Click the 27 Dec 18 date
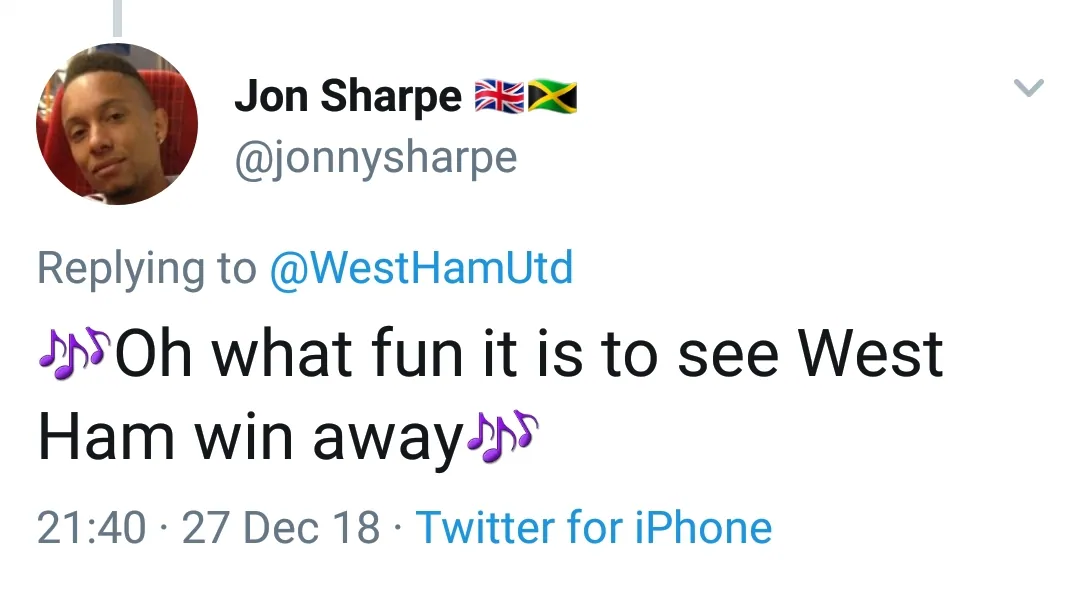 pos(281,527)
